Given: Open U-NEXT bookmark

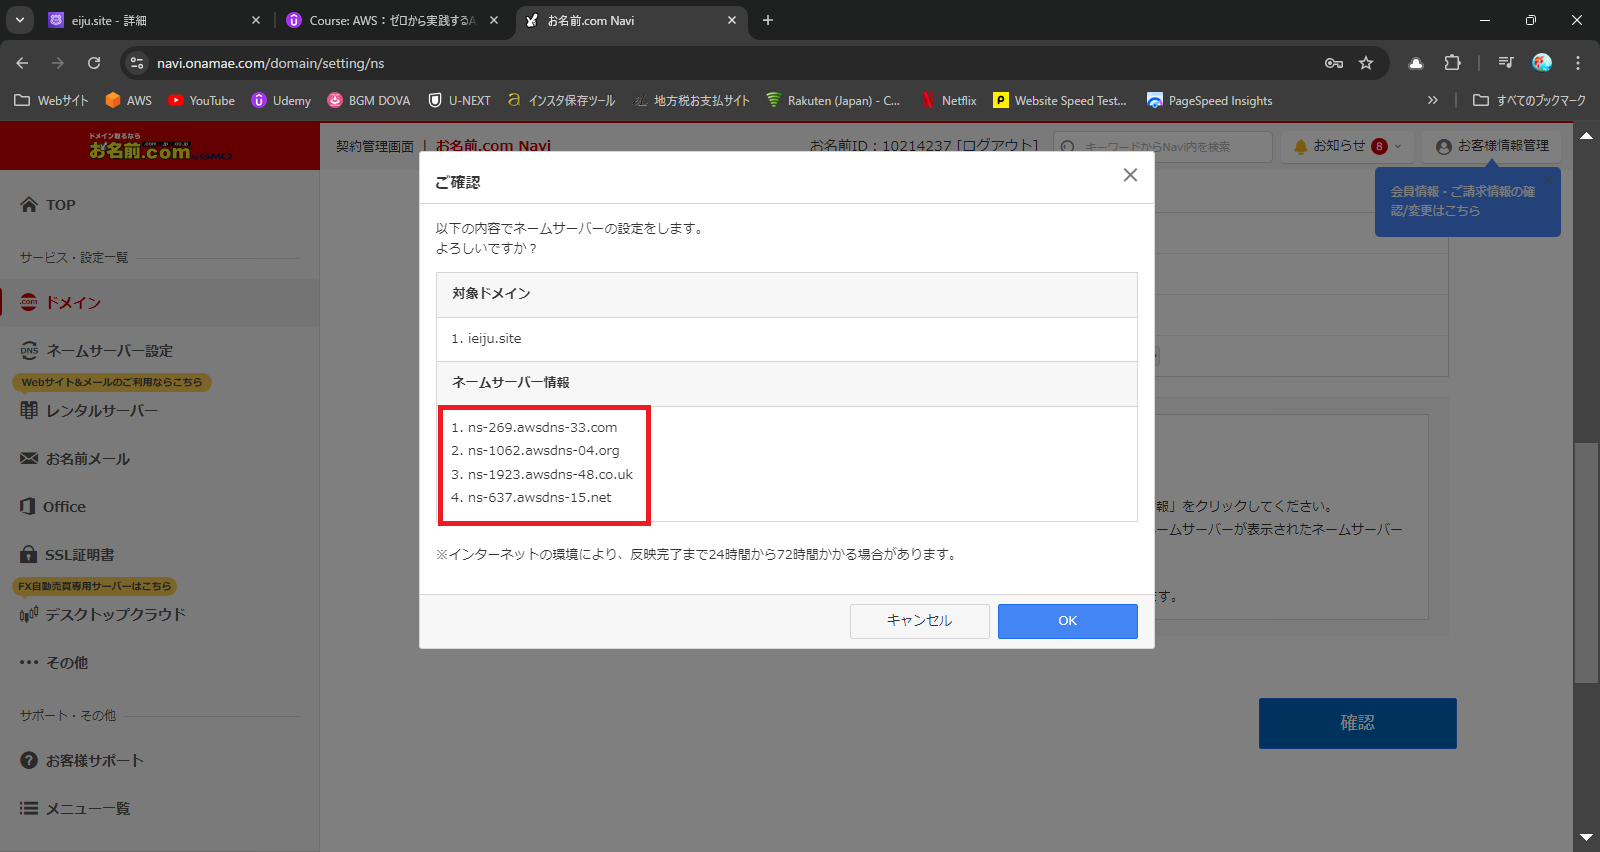Looking at the screenshot, I should point(460,101).
